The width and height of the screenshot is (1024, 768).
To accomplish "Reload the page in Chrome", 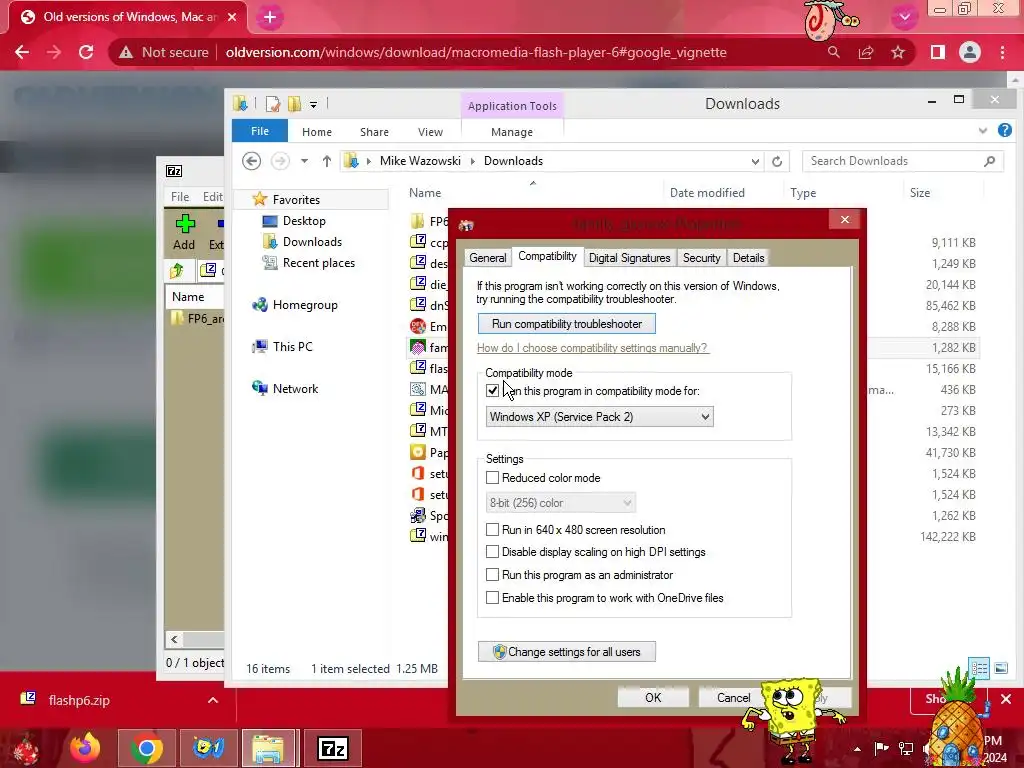I will [x=86, y=52].
